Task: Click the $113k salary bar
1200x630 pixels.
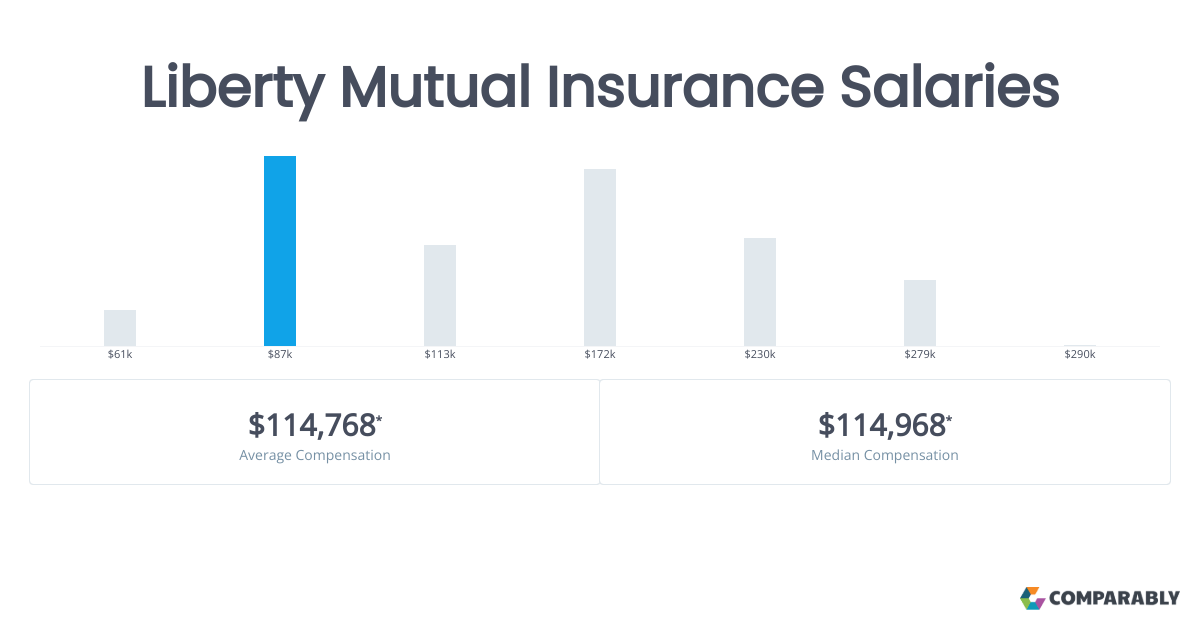Action: (x=440, y=295)
